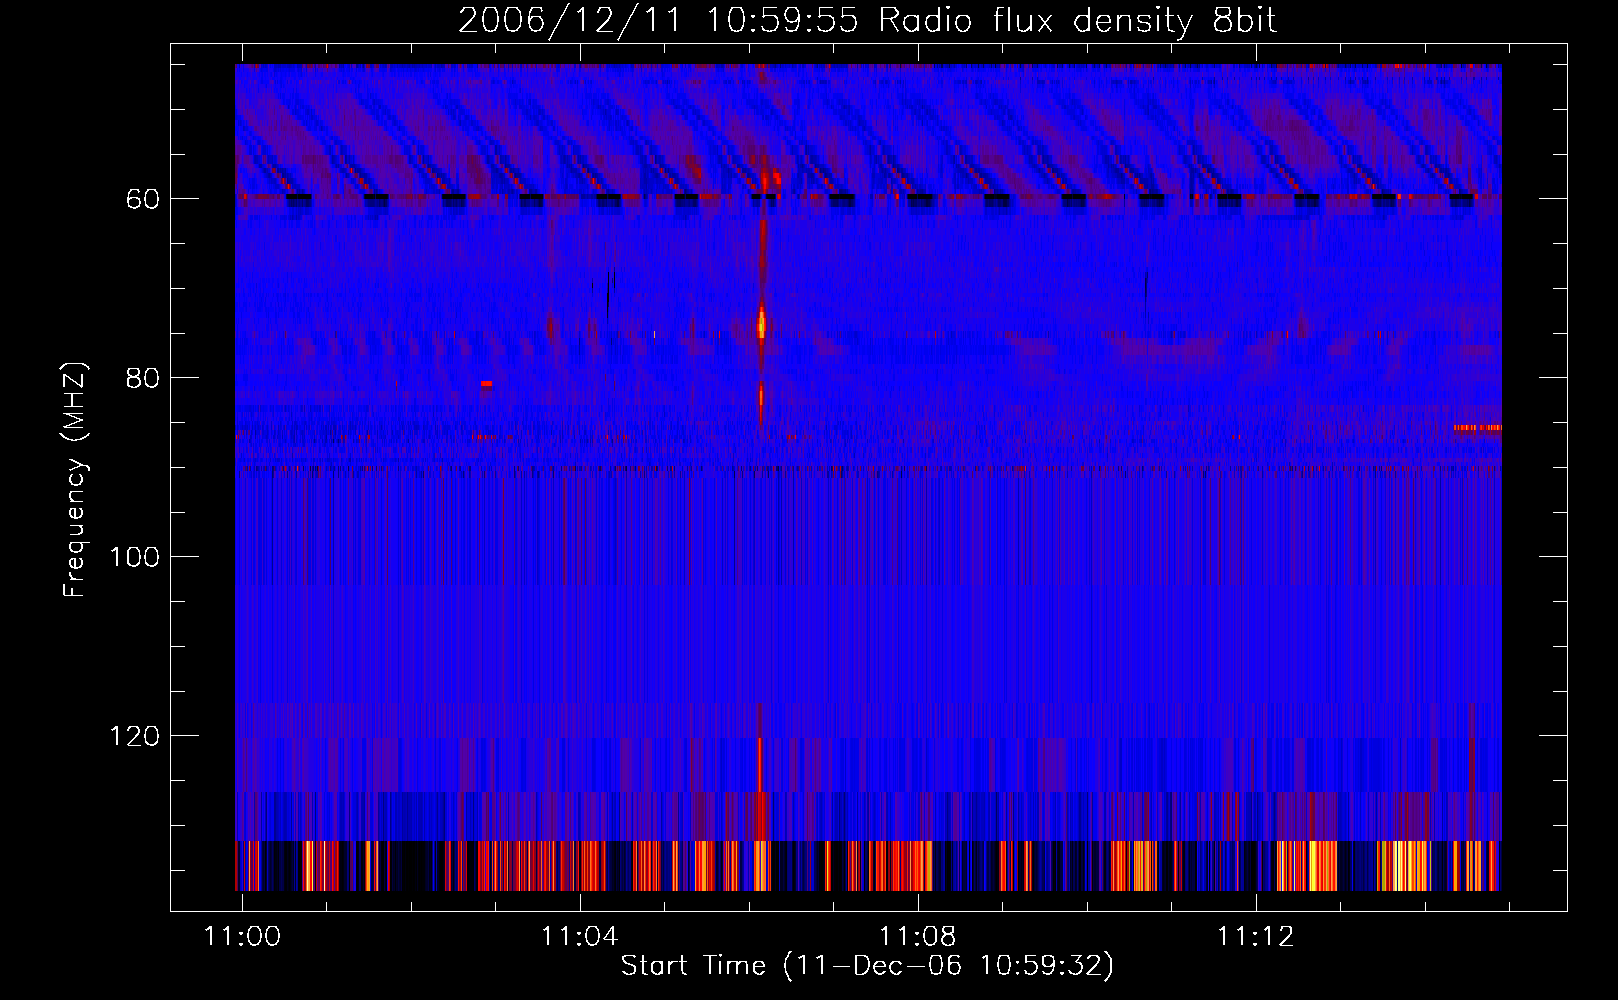Click the orange horizontal streak near 86 MHz at right edge
This screenshot has height=1000, width=1618.
point(1477,428)
